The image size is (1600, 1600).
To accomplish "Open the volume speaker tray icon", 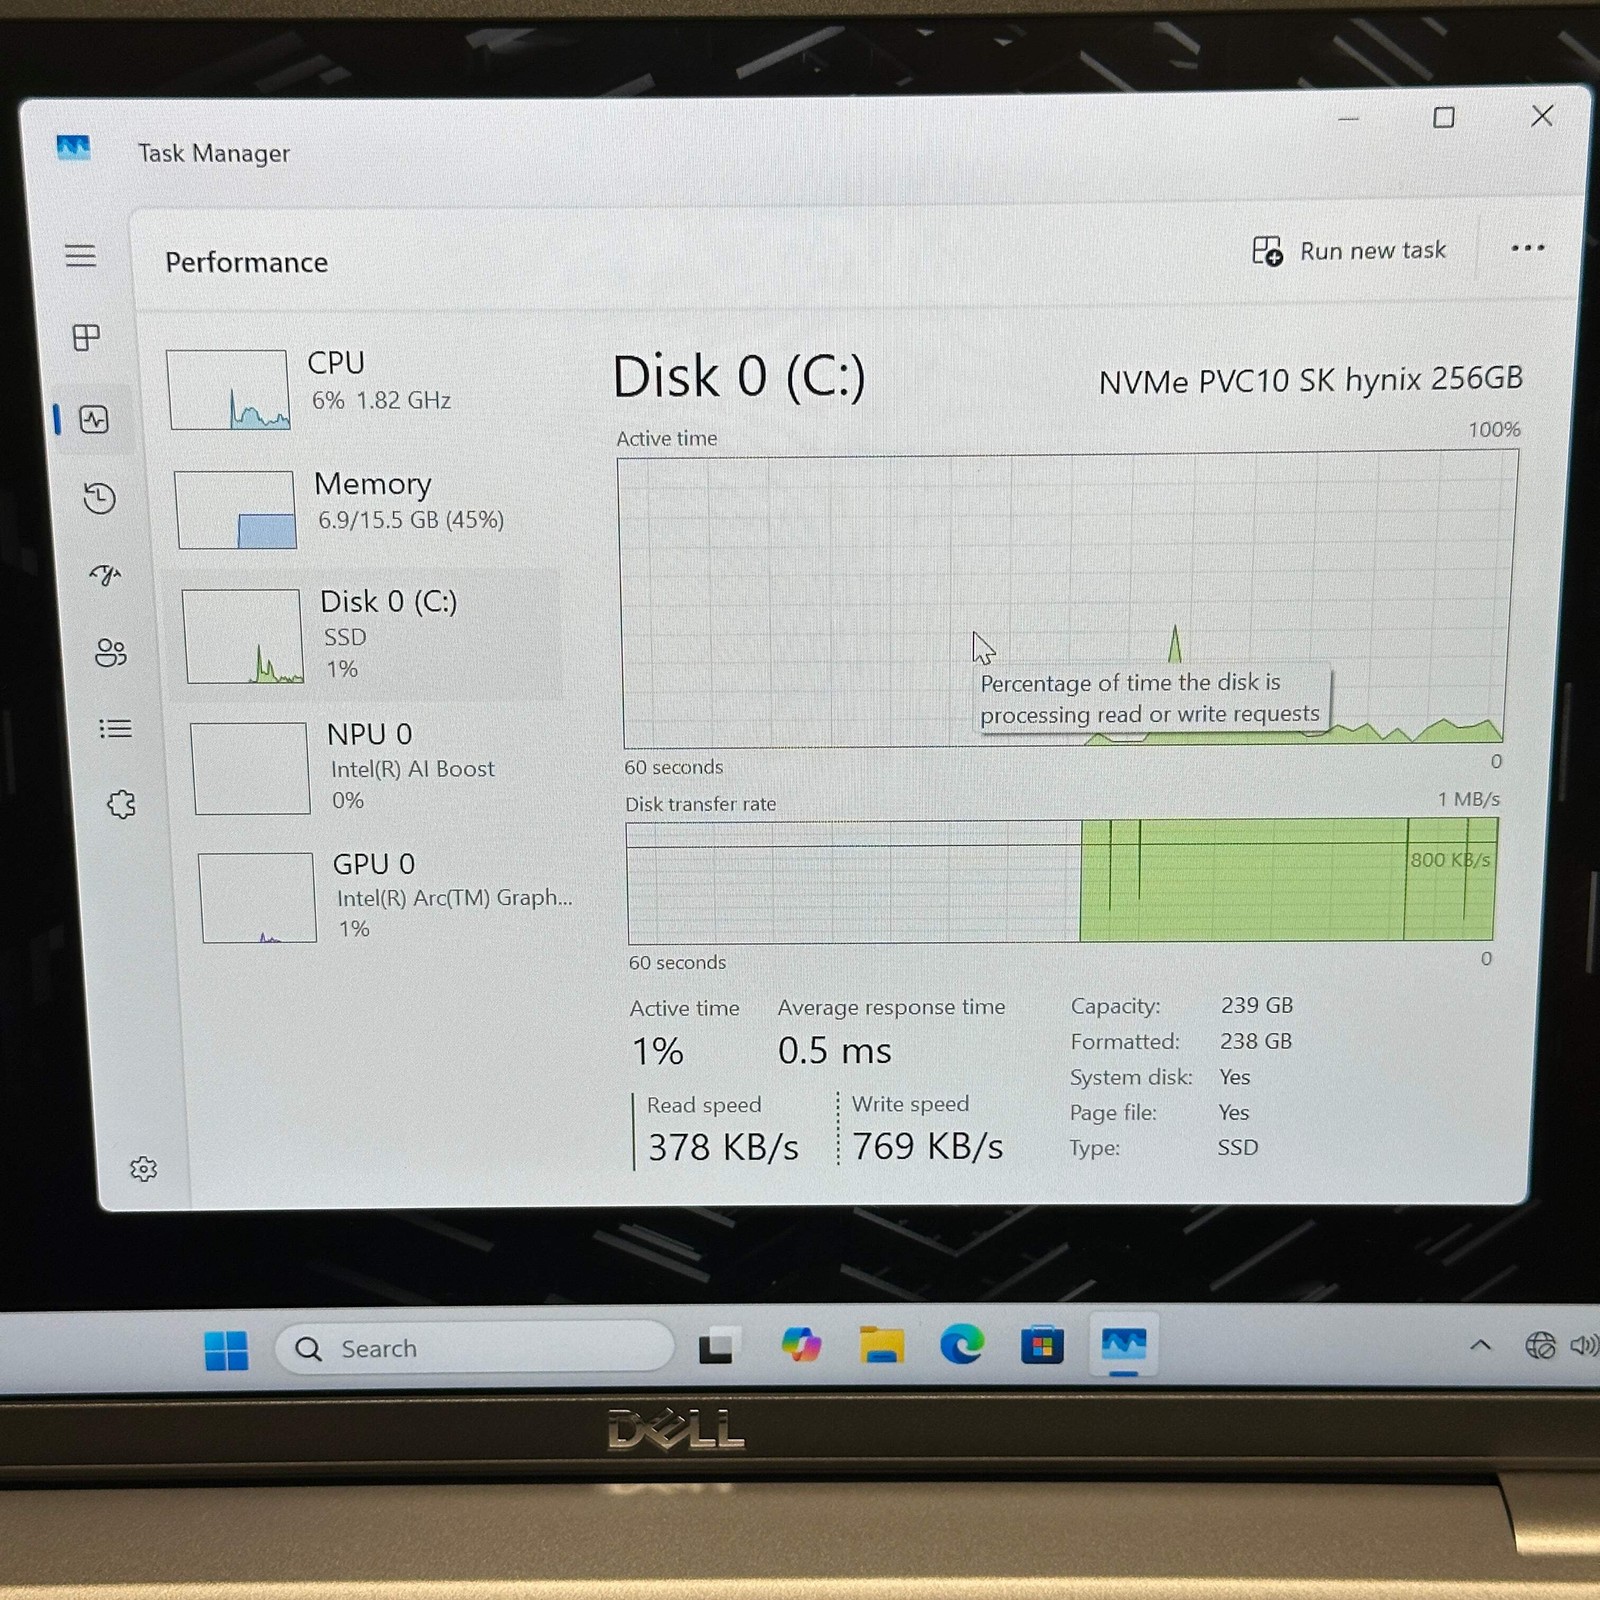I will click(1584, 1346).
